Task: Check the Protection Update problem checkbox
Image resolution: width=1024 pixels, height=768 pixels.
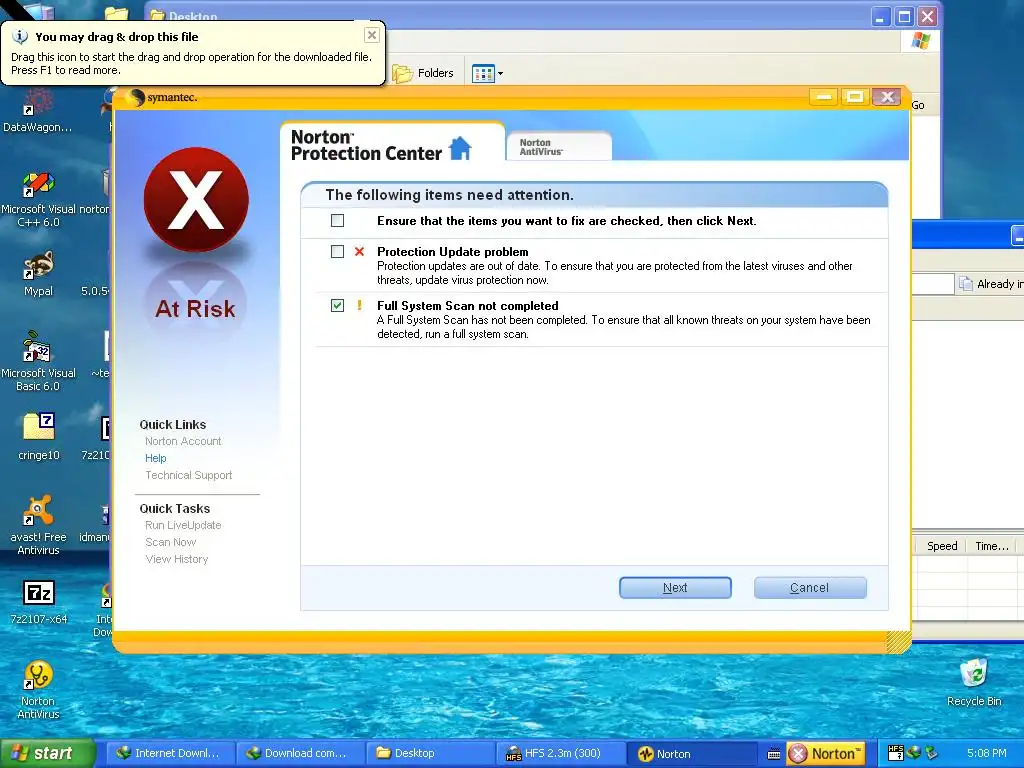Action: coord(337,251)
